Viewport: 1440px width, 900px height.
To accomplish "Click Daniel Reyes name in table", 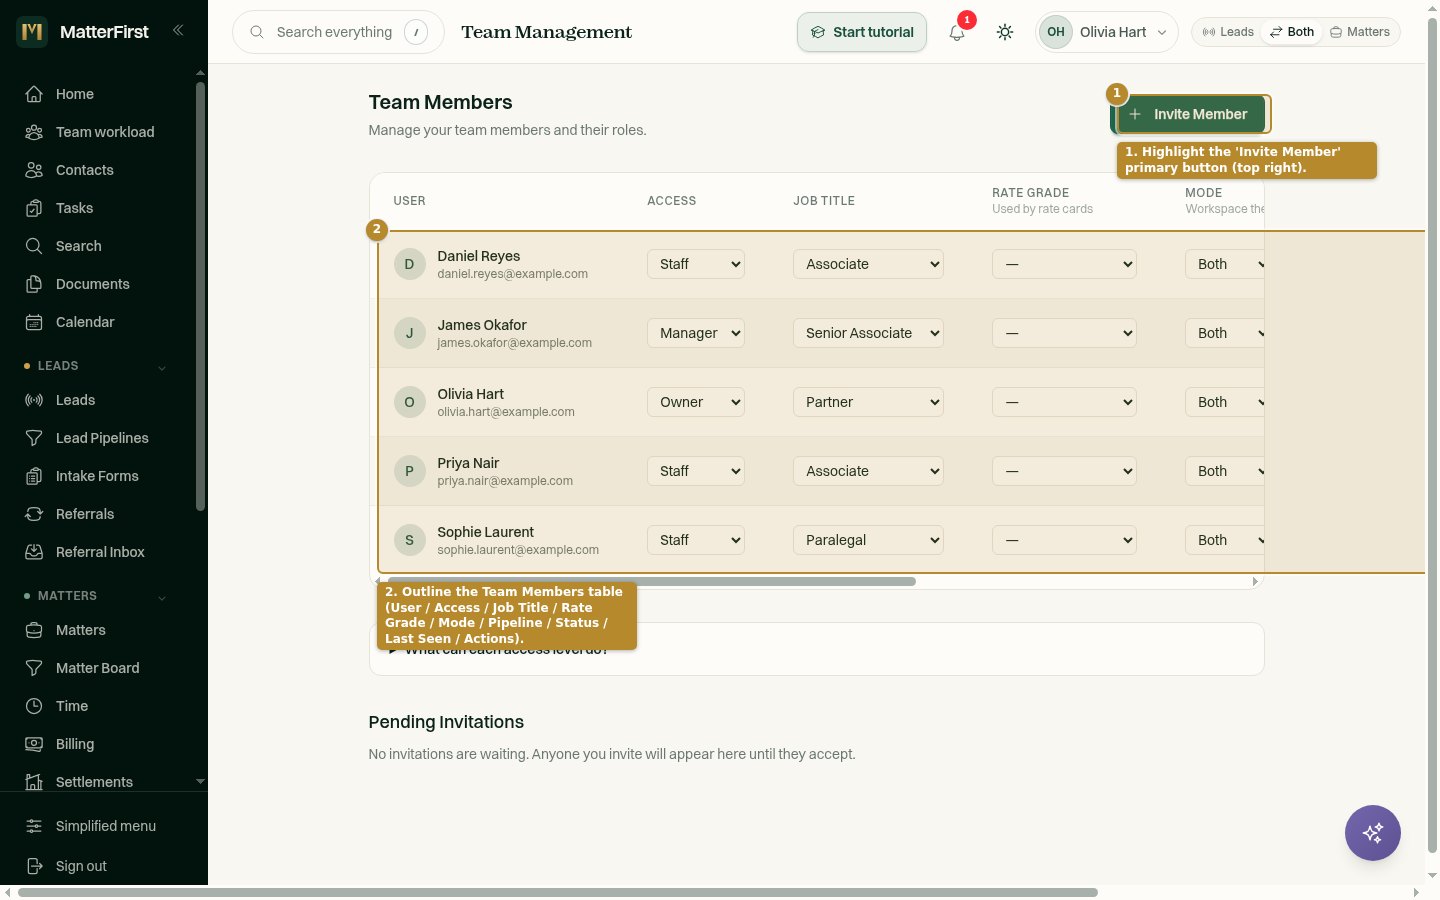I will tap(478, 256).
